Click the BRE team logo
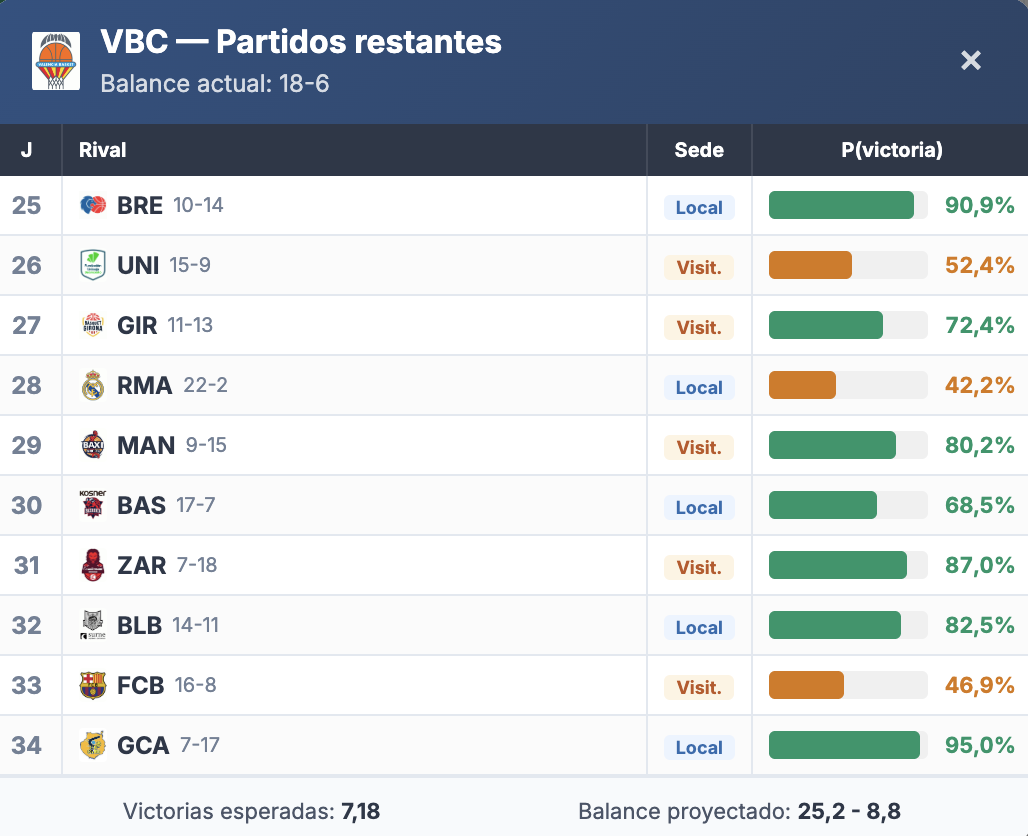The height and width of the screenshot is (836, 1028). point(93,205)
